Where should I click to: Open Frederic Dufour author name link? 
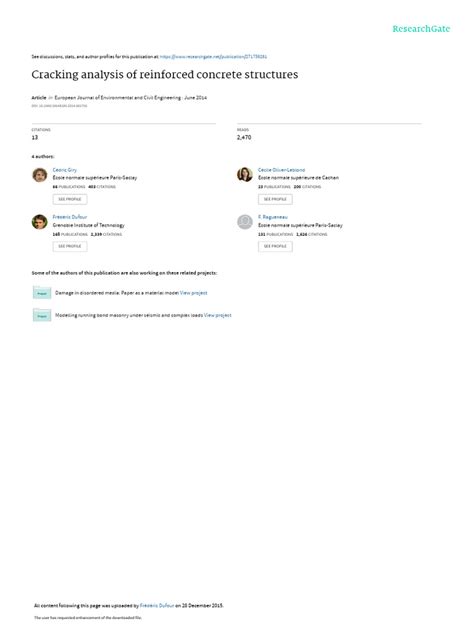[x=70, y=217]
